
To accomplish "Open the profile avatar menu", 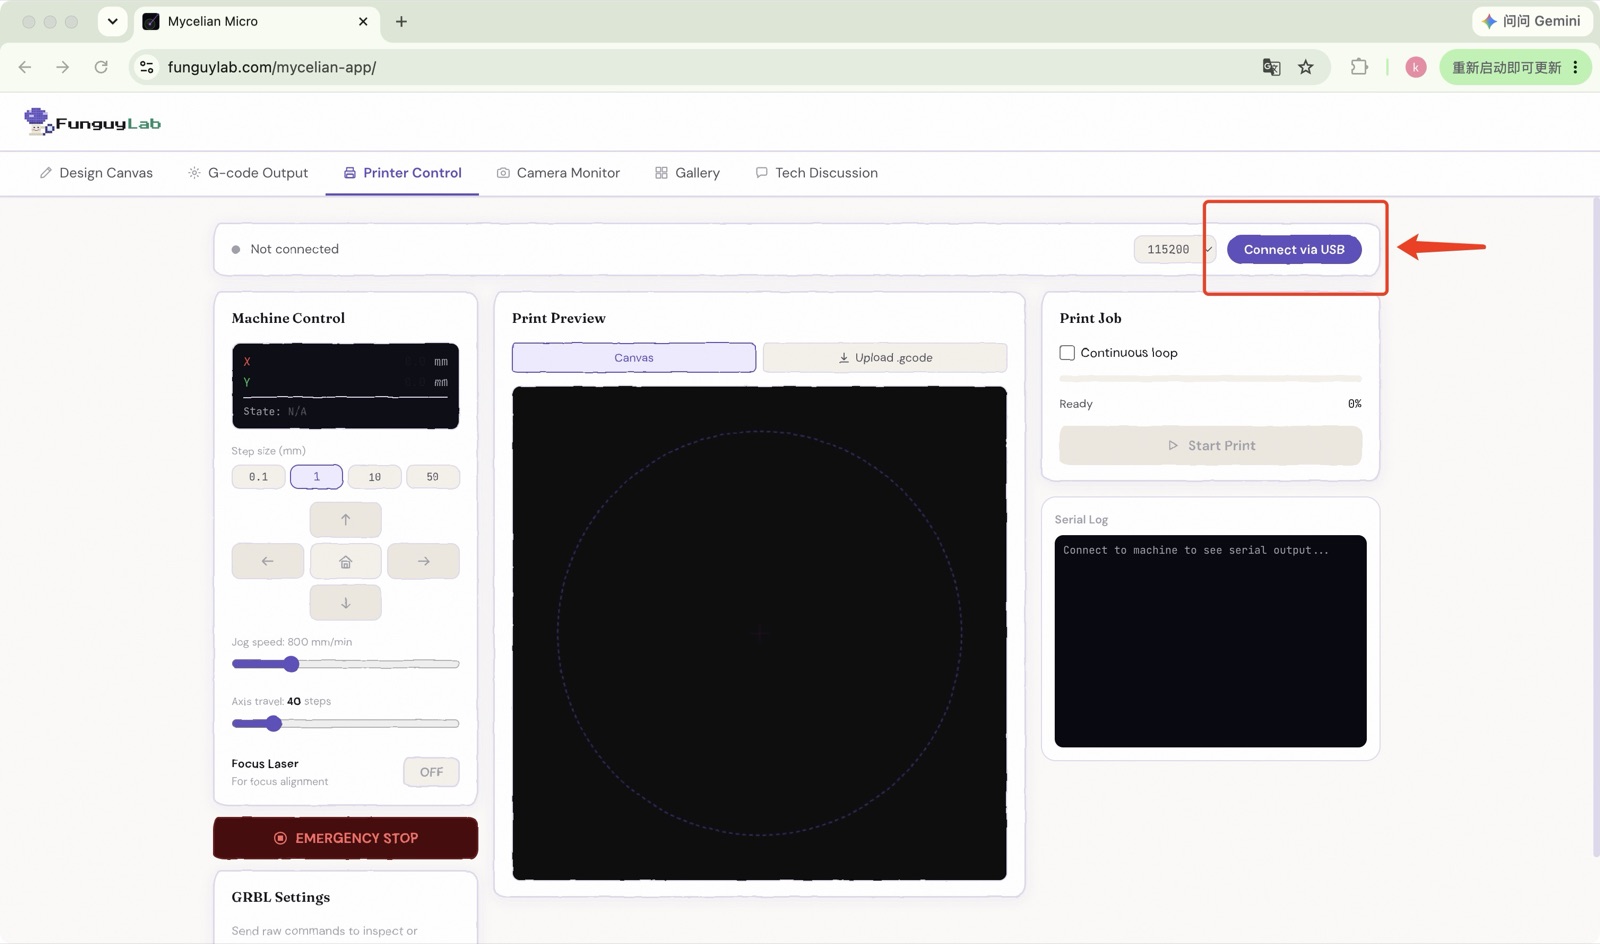I will [1415, 67].
